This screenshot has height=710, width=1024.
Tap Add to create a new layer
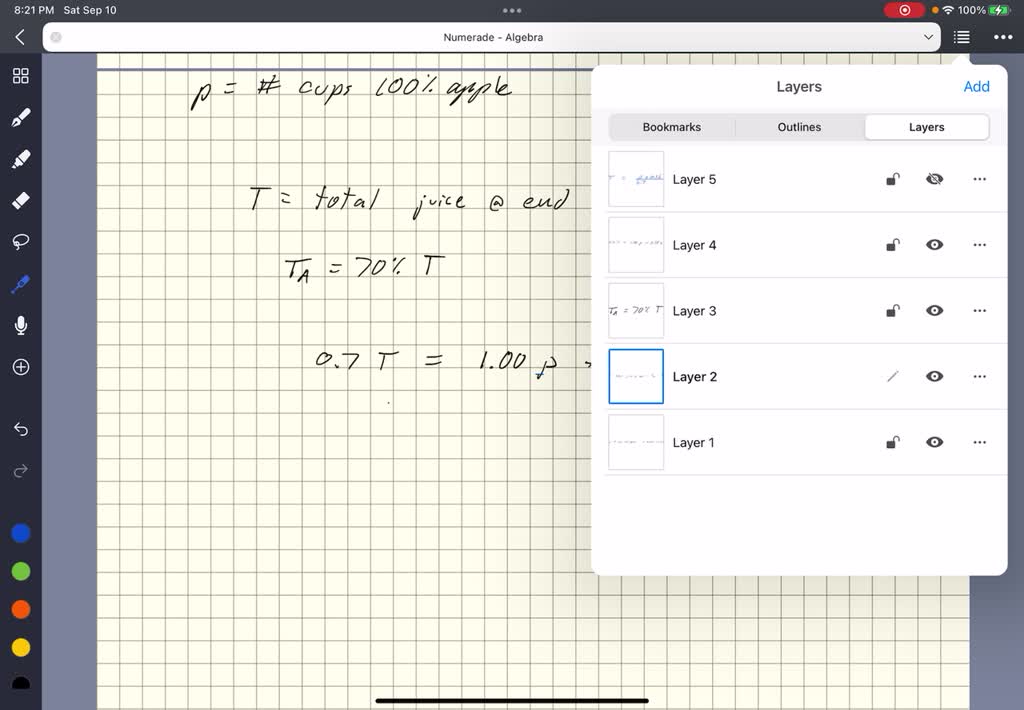pyautogui.click(x=976, y=86)
